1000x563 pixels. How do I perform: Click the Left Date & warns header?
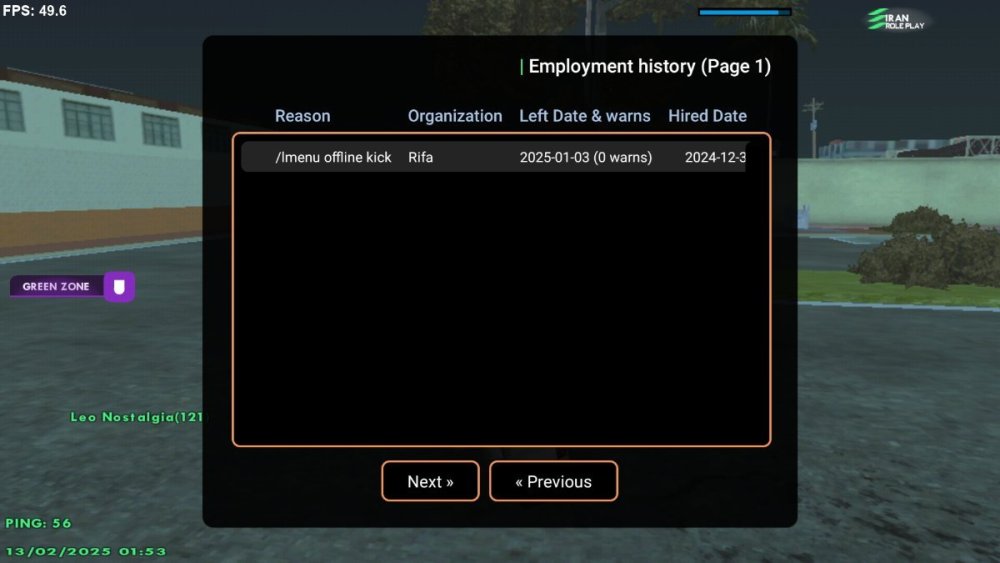pos(585,116)
